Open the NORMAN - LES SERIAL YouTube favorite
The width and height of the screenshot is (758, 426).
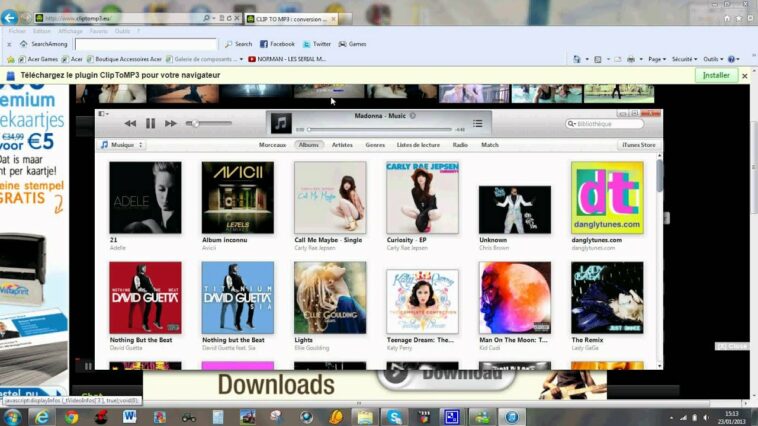pos(287,59)
